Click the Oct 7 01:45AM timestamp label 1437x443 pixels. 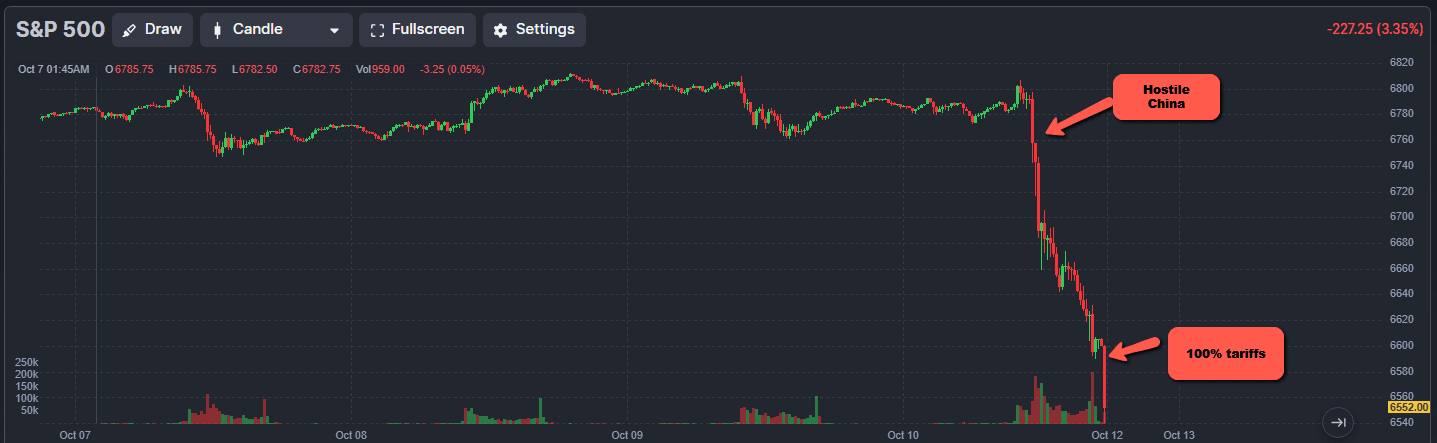pos(54,69)
